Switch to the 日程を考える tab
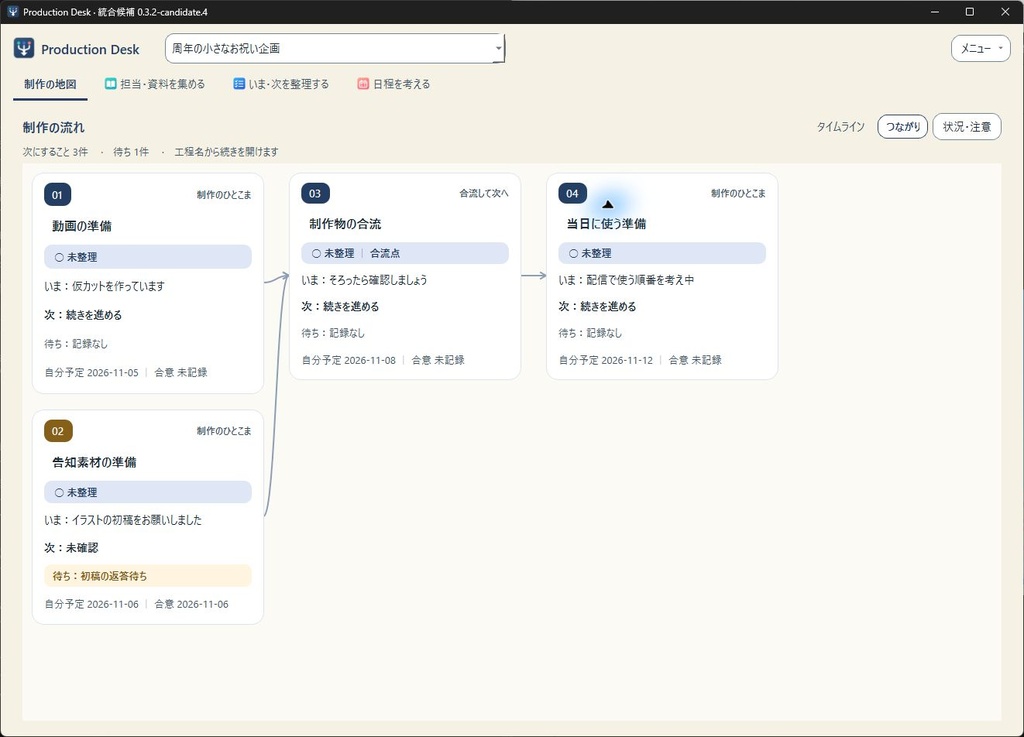The height and width of the screenshot is (737, 1024). 394,84
